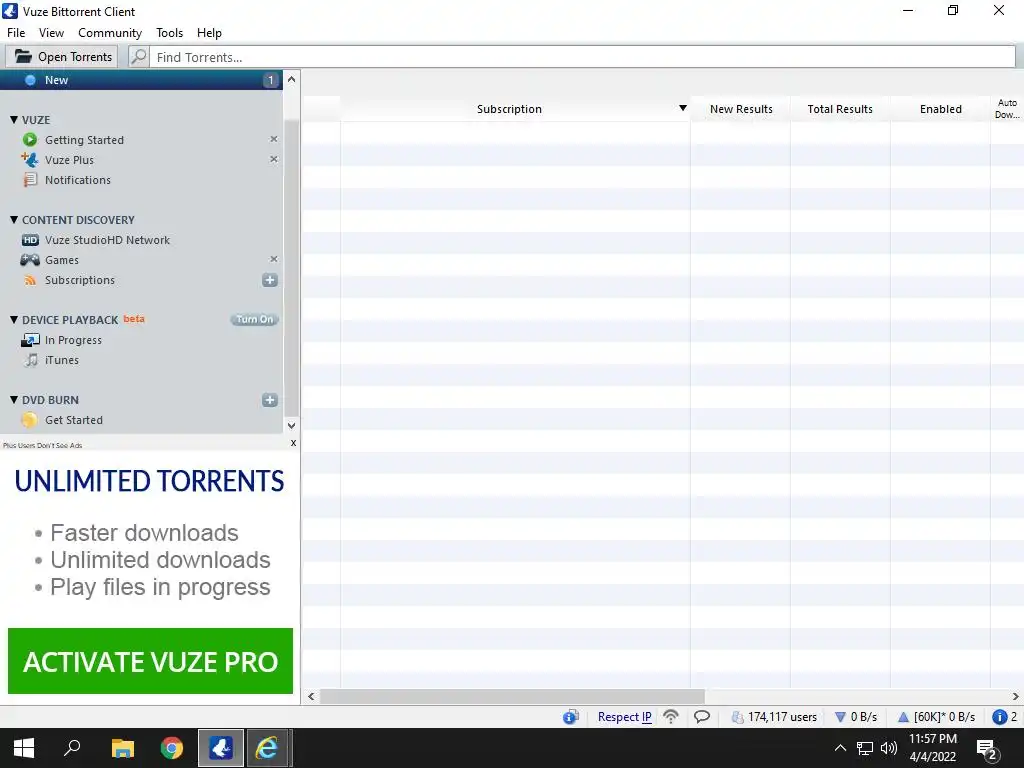The height and width of the screenshot is (768, 1024).
Task: Open Vuze from the Windows taskbar
Action: 221,748
